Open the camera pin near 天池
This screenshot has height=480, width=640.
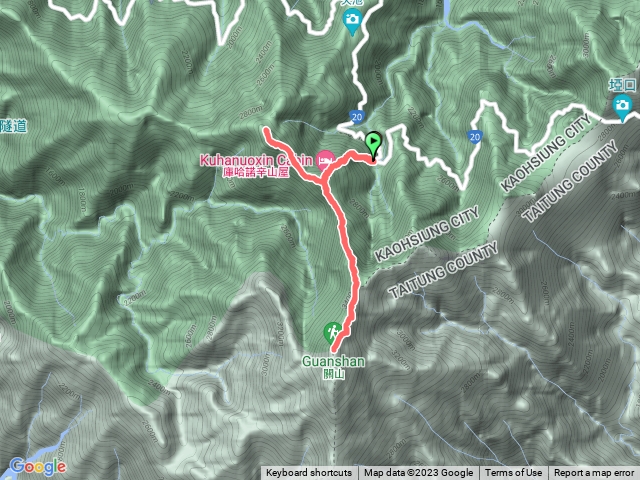pos(352,21)
